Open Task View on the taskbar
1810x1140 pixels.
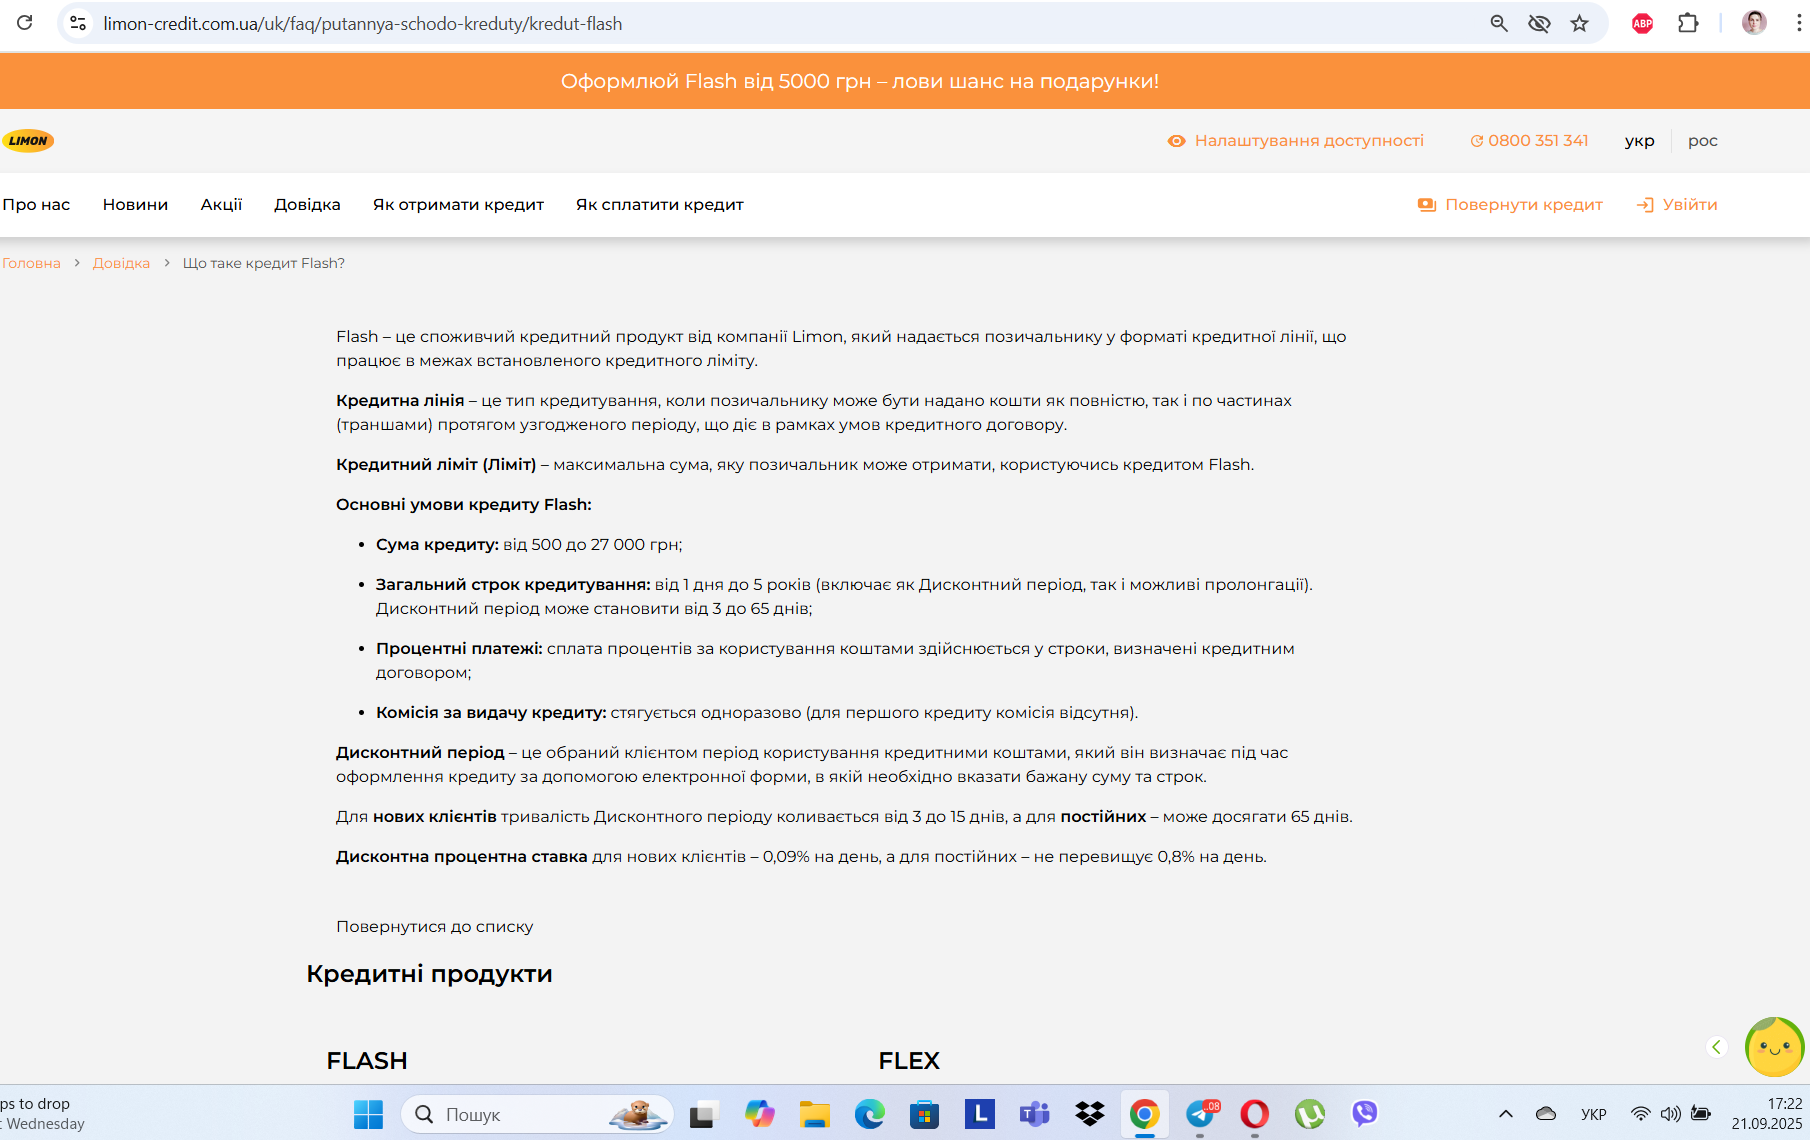[x=704, y=1114]
